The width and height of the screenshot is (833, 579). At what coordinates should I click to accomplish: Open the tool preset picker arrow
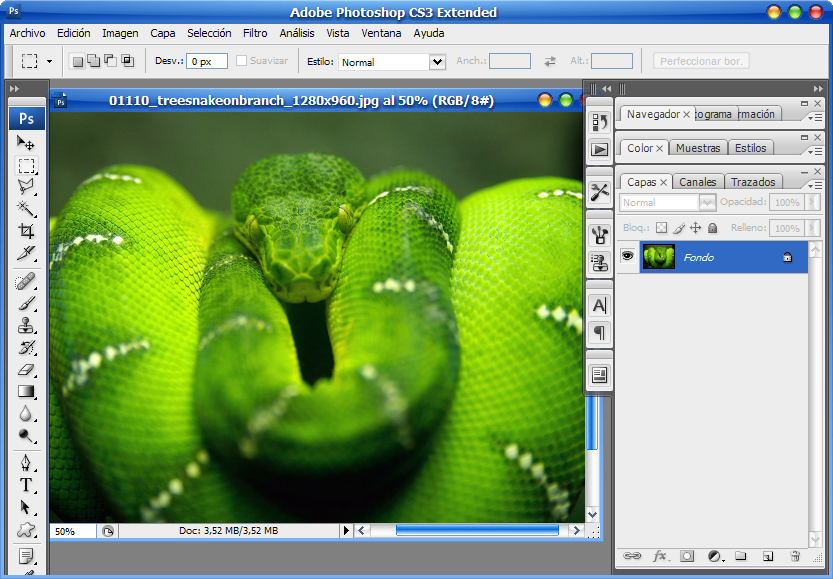[49, 61]
